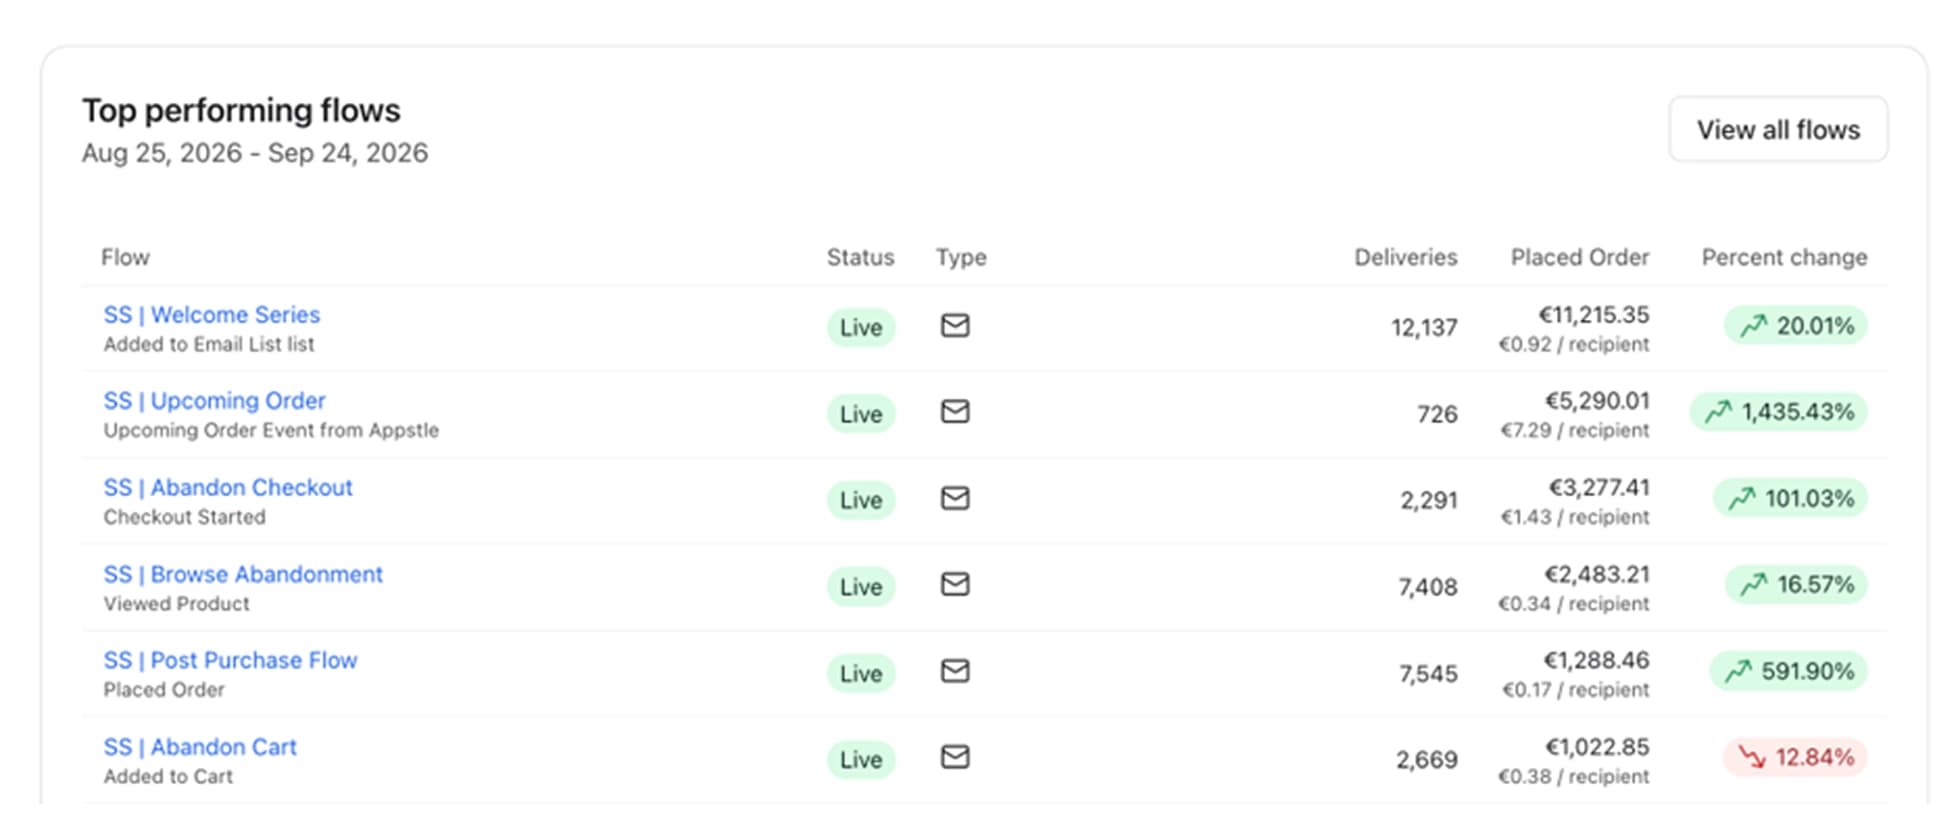Open the View all flows button
The height and width of the screenshot is (840, 1960).
1778,130
